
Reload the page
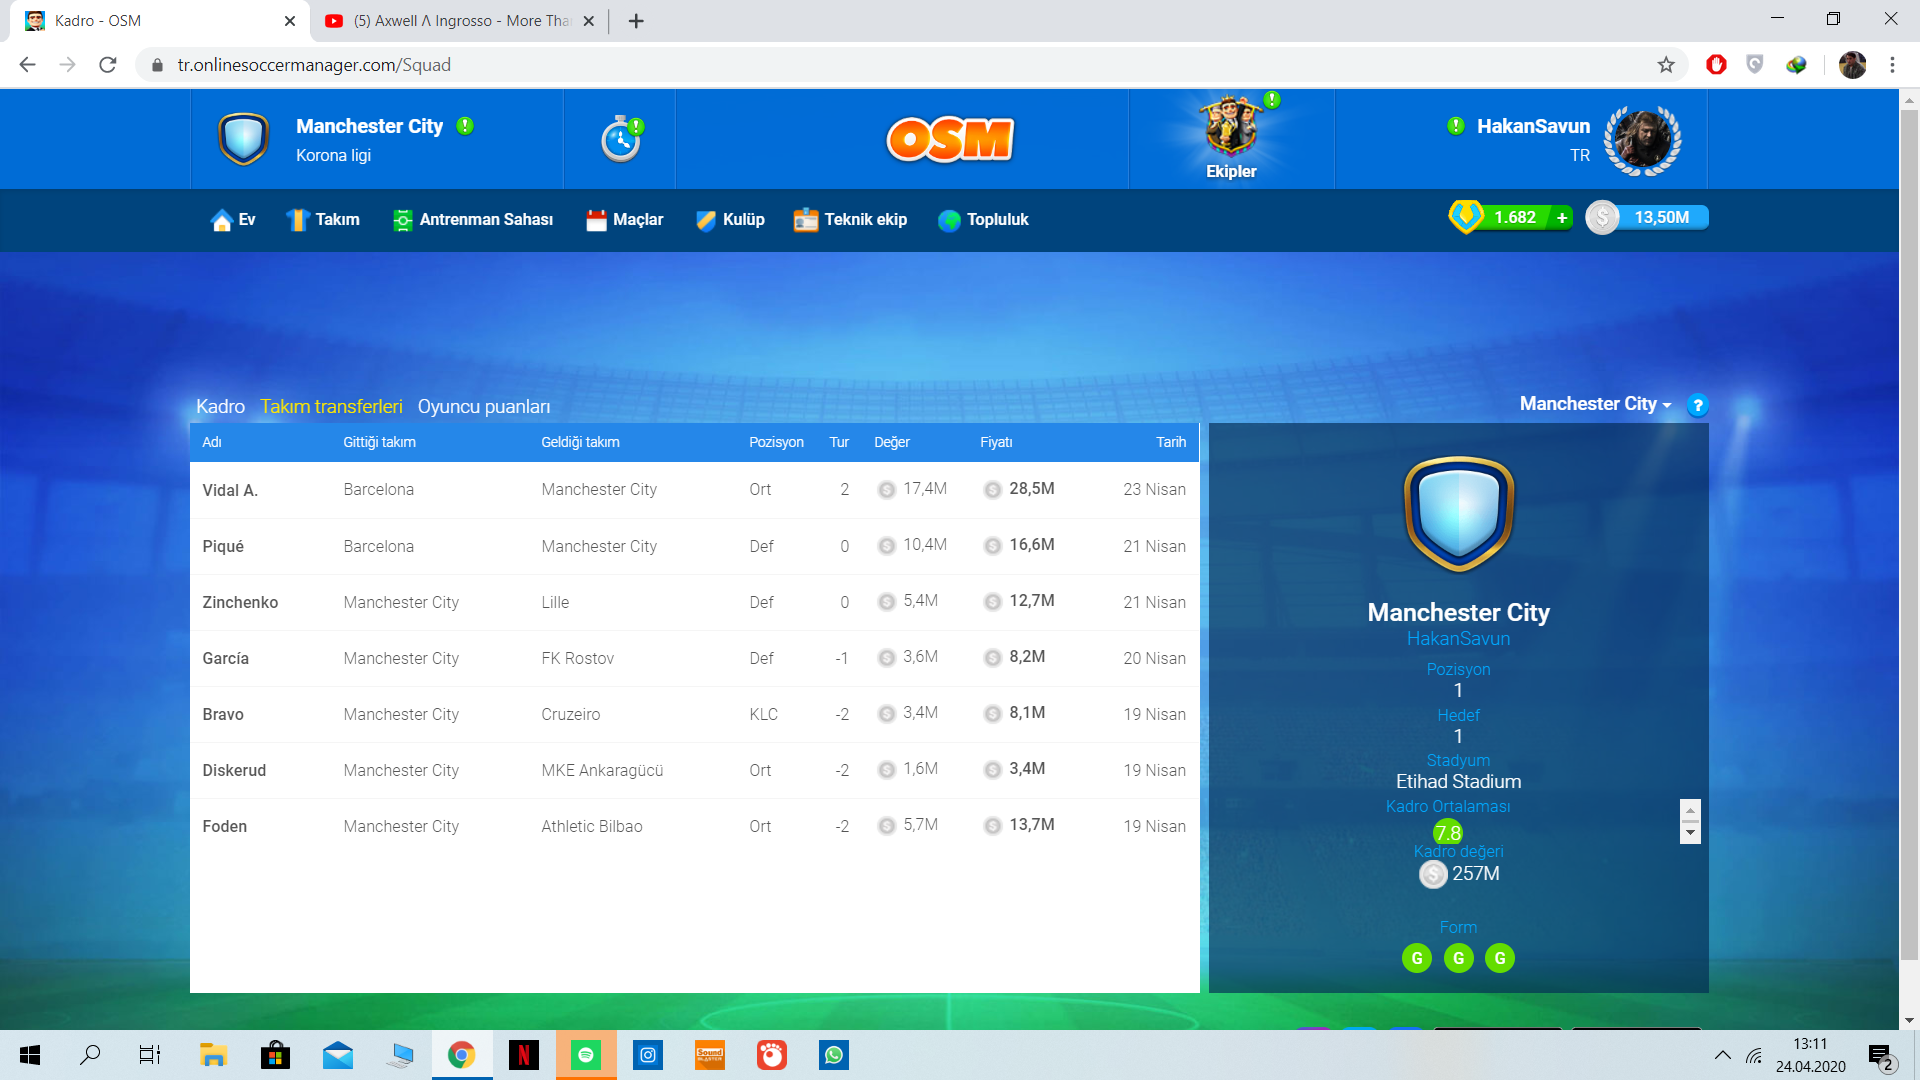click(x=108, y=65)
